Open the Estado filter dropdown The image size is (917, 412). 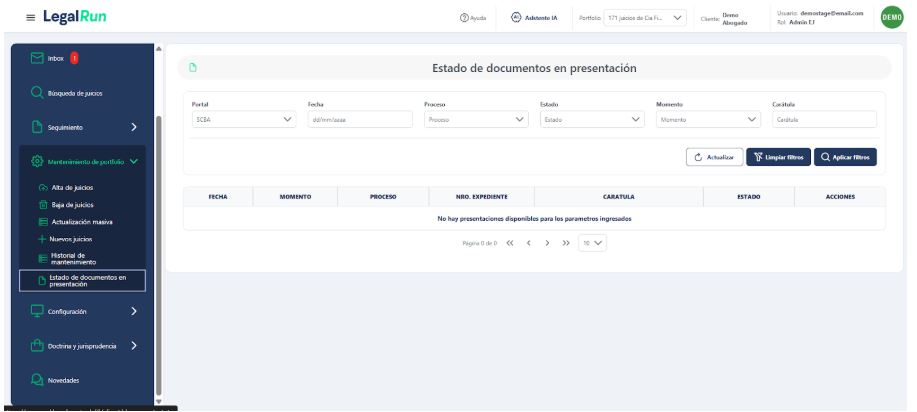tap(592, 119)
